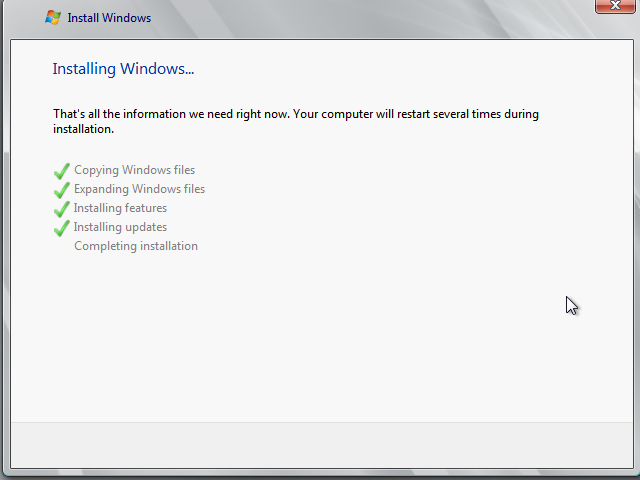Select the "Copying Windows files" step label
This screenshot has height=480, width=640.
[x=135, y=170]
